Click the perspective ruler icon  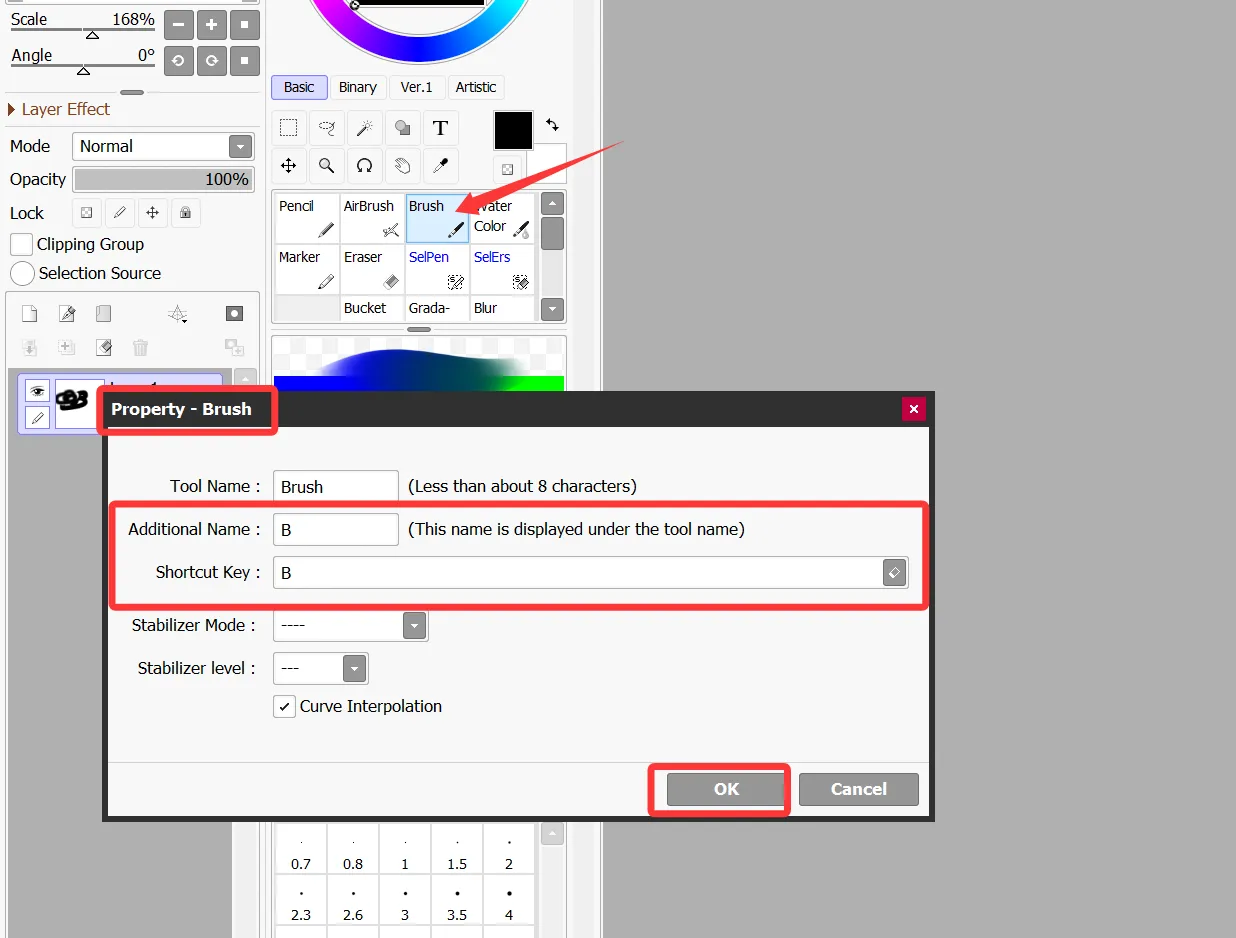point(178,314)
